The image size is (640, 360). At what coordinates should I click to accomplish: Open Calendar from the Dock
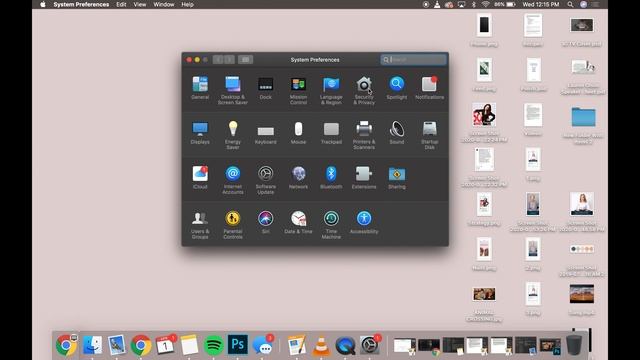[x=165, y=345]
